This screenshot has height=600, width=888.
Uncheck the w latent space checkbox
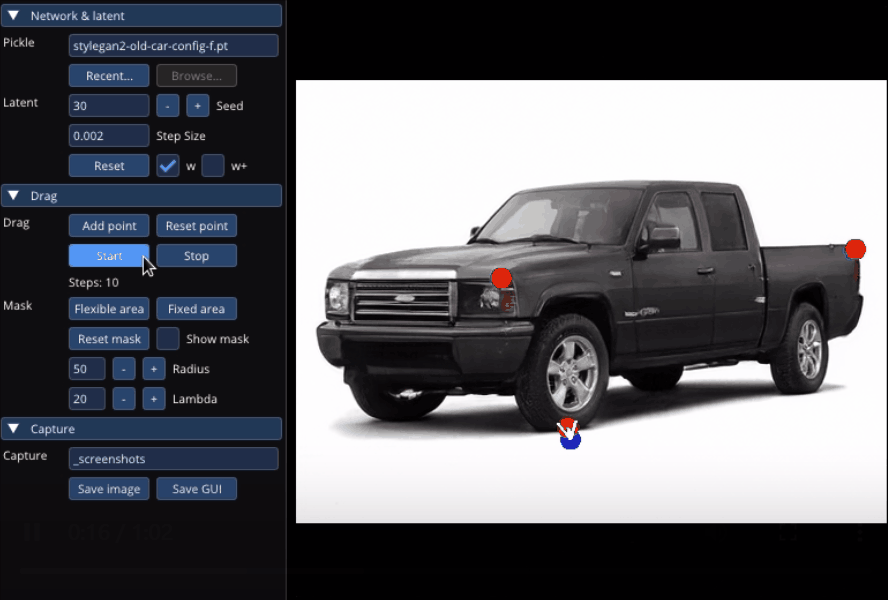[x=168, y=165]
